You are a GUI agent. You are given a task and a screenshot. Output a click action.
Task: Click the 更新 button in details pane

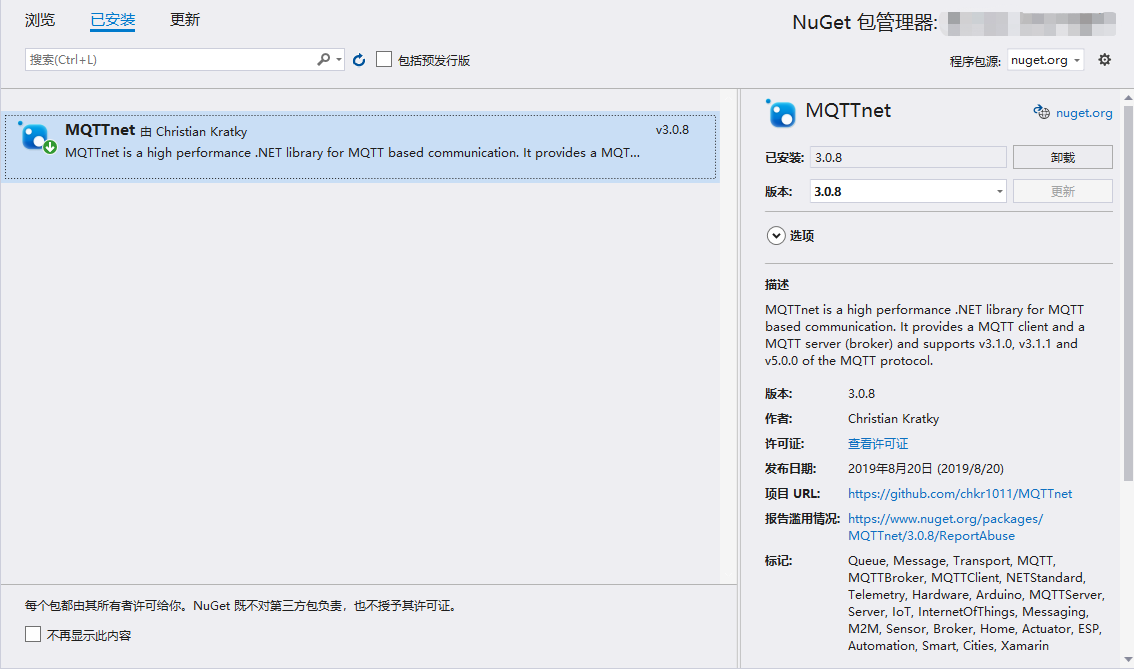[1062, 190]
